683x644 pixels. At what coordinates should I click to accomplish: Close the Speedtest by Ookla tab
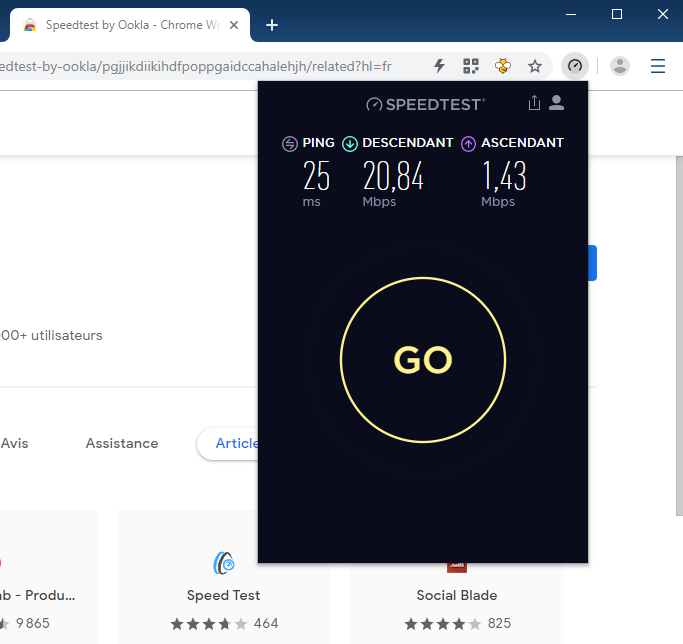[x=234, y=25]
